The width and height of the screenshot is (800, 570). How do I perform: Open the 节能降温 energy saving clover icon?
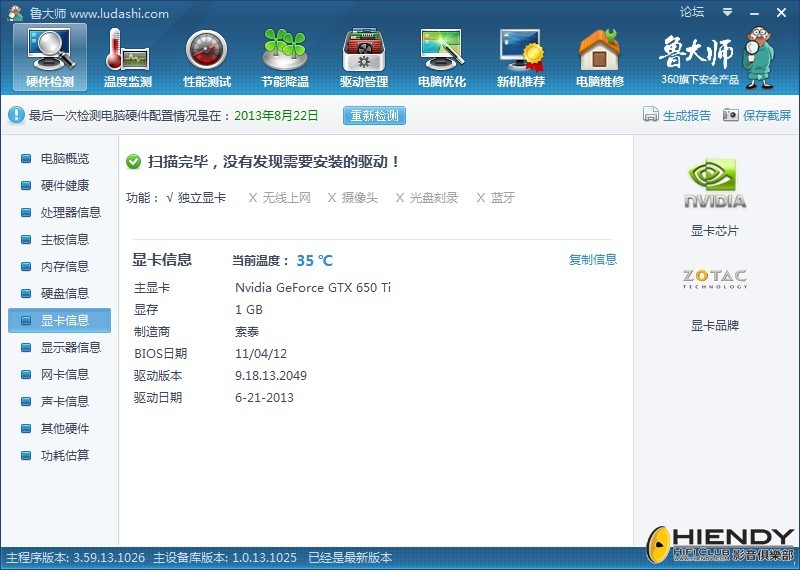click(285, 57)
